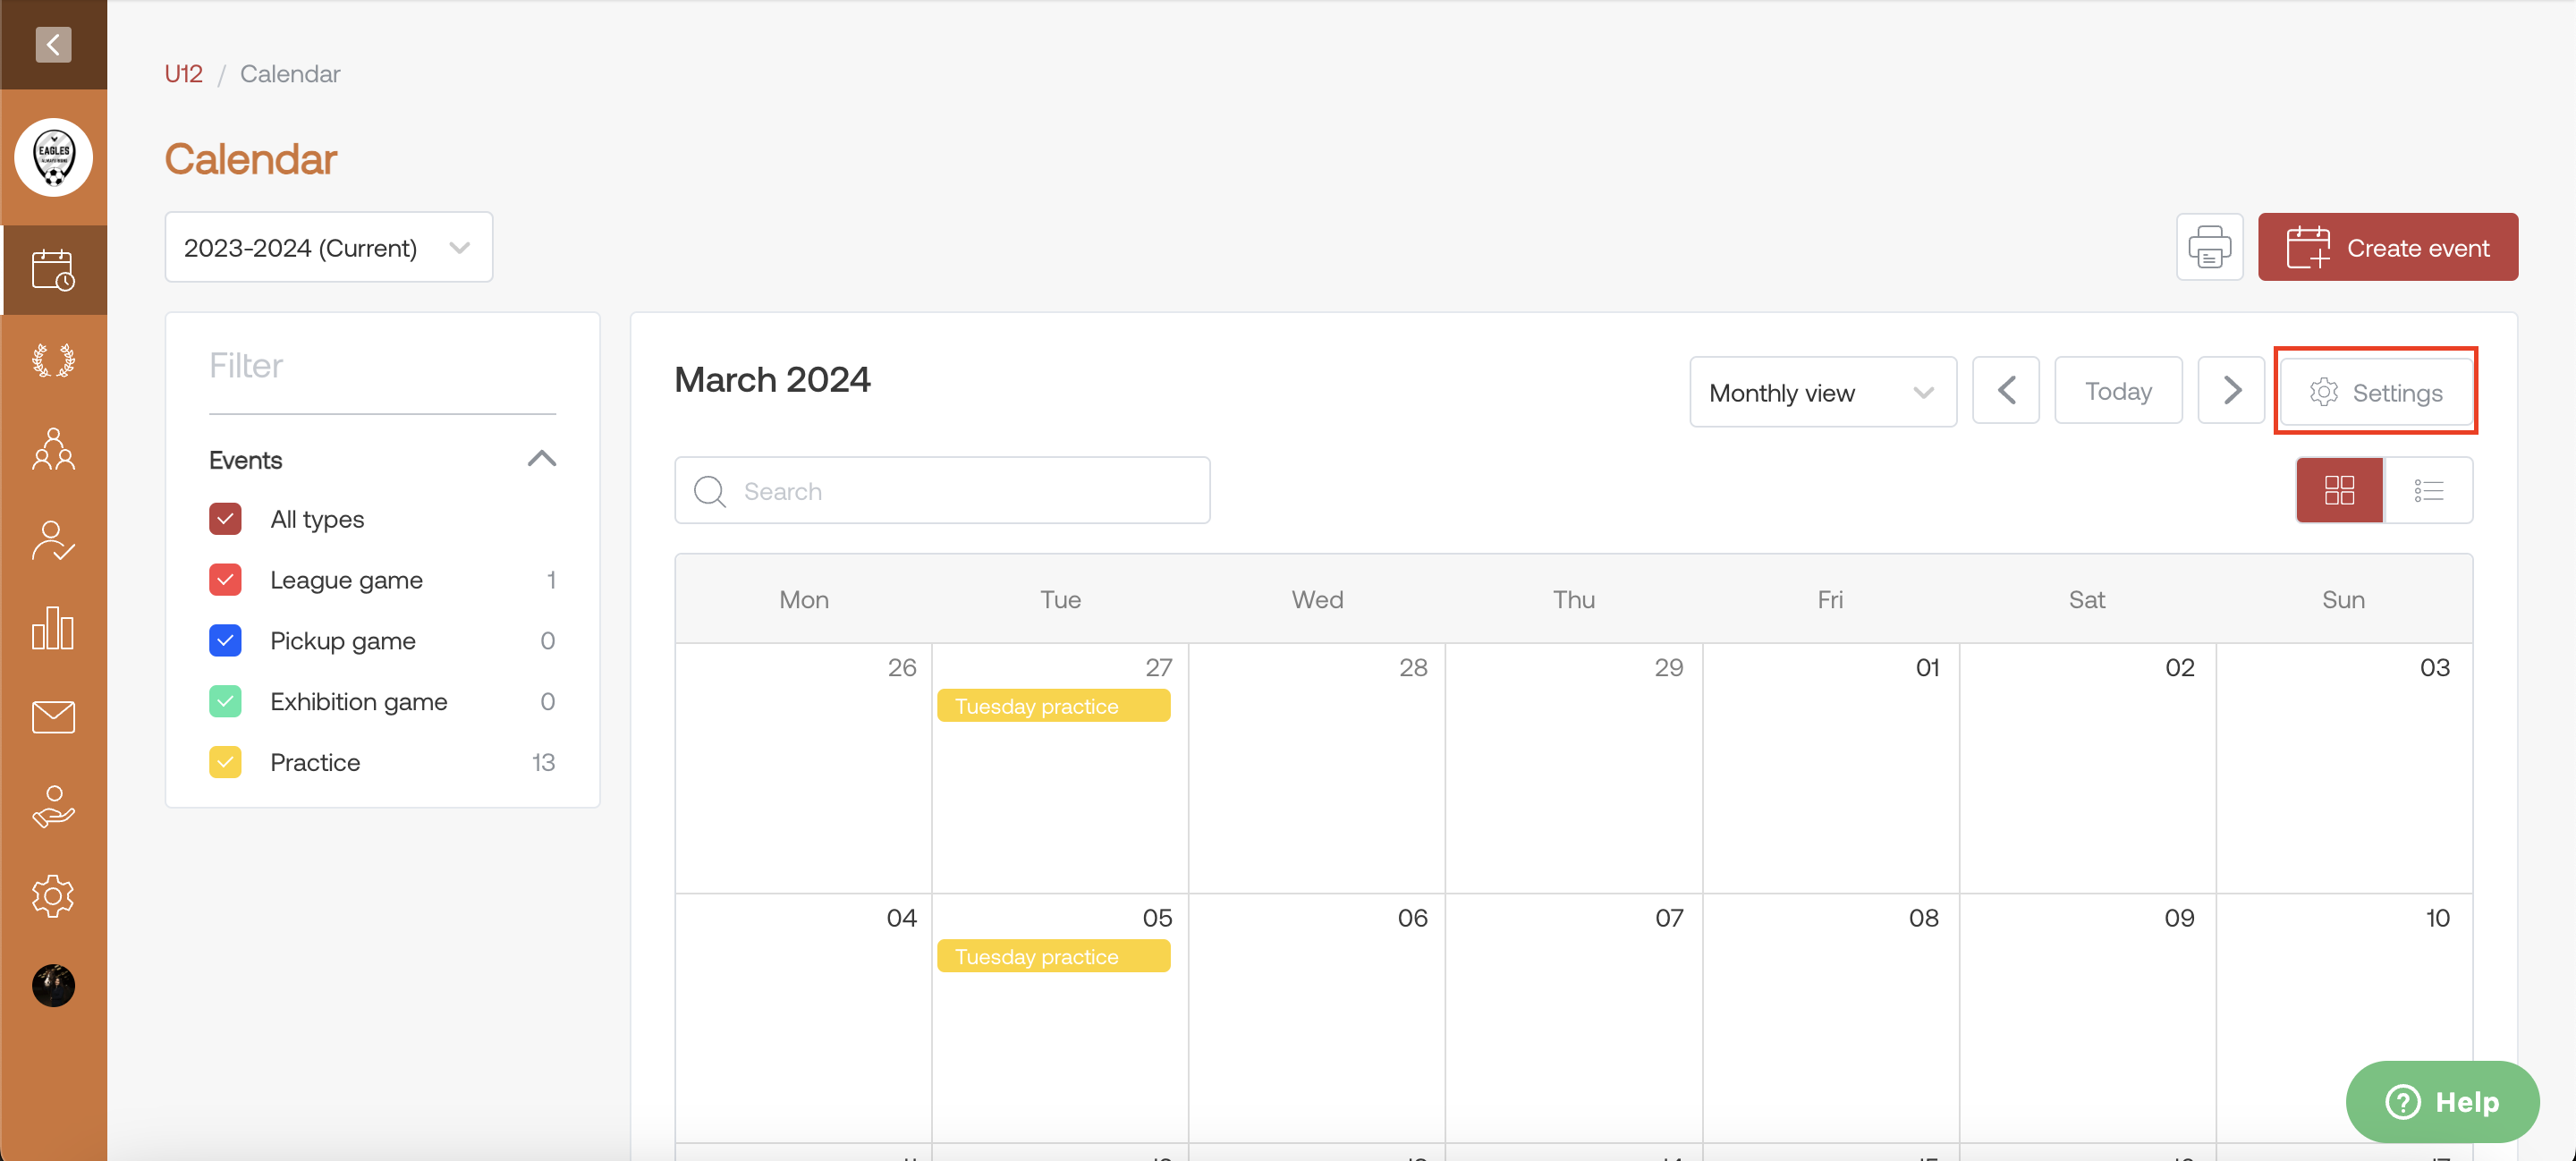
Task: Click the calendar Search field
Action: tap(942, 491)
